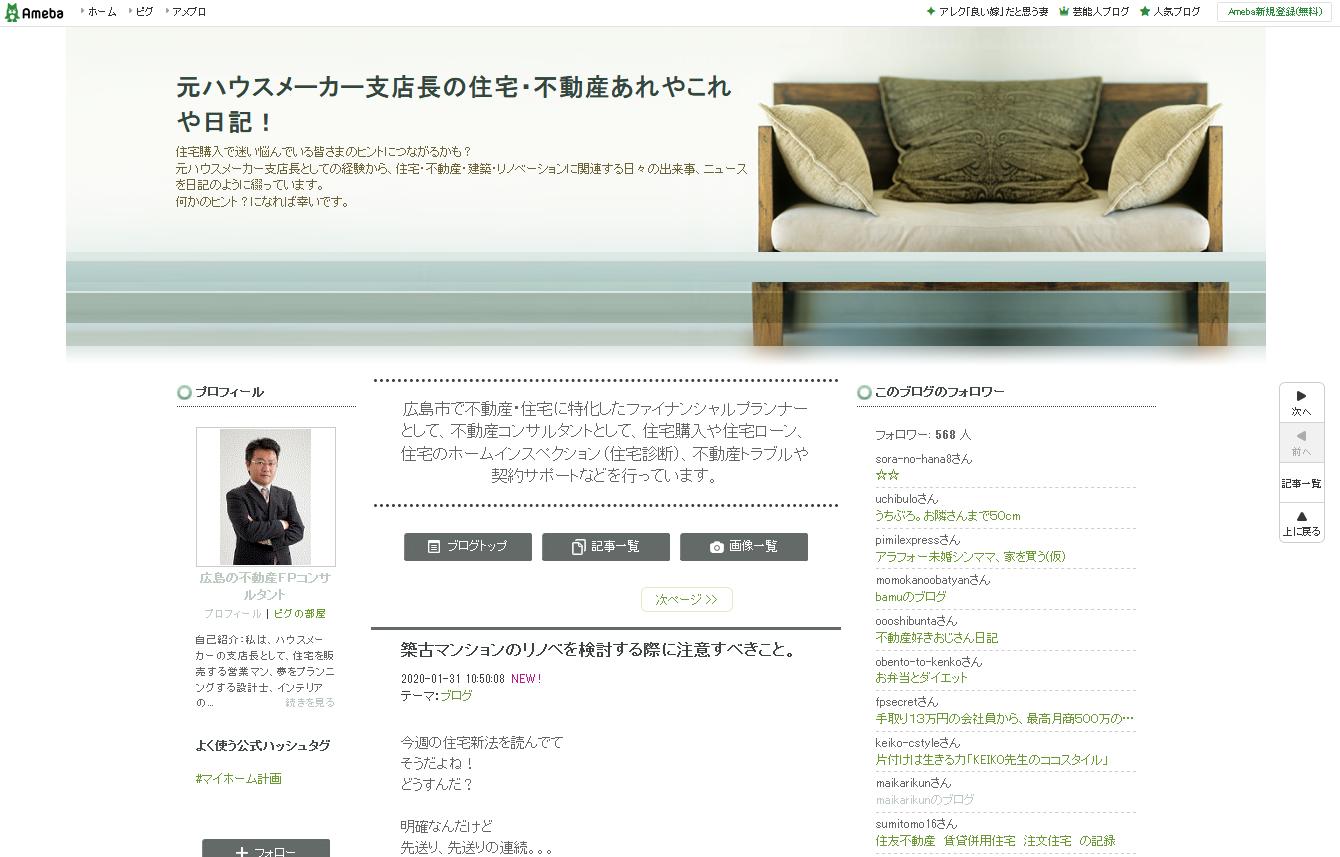
Task: Open the image list via camera icon
Action: 717,546
